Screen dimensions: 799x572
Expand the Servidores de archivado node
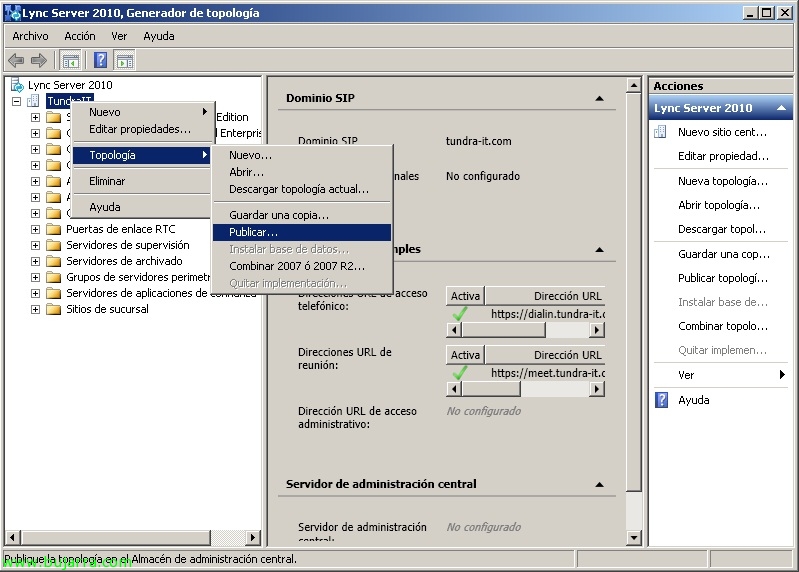(x=35, y=261)
